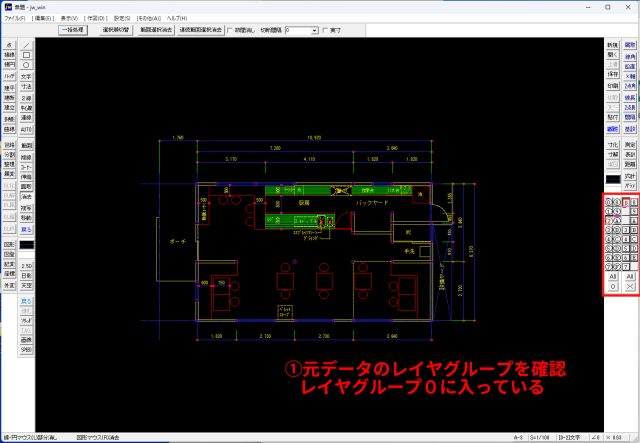The height and width of the screenshot is (443, 640).
Task: Open the ファイル(F) menu
Action: (x=14, y=18)
